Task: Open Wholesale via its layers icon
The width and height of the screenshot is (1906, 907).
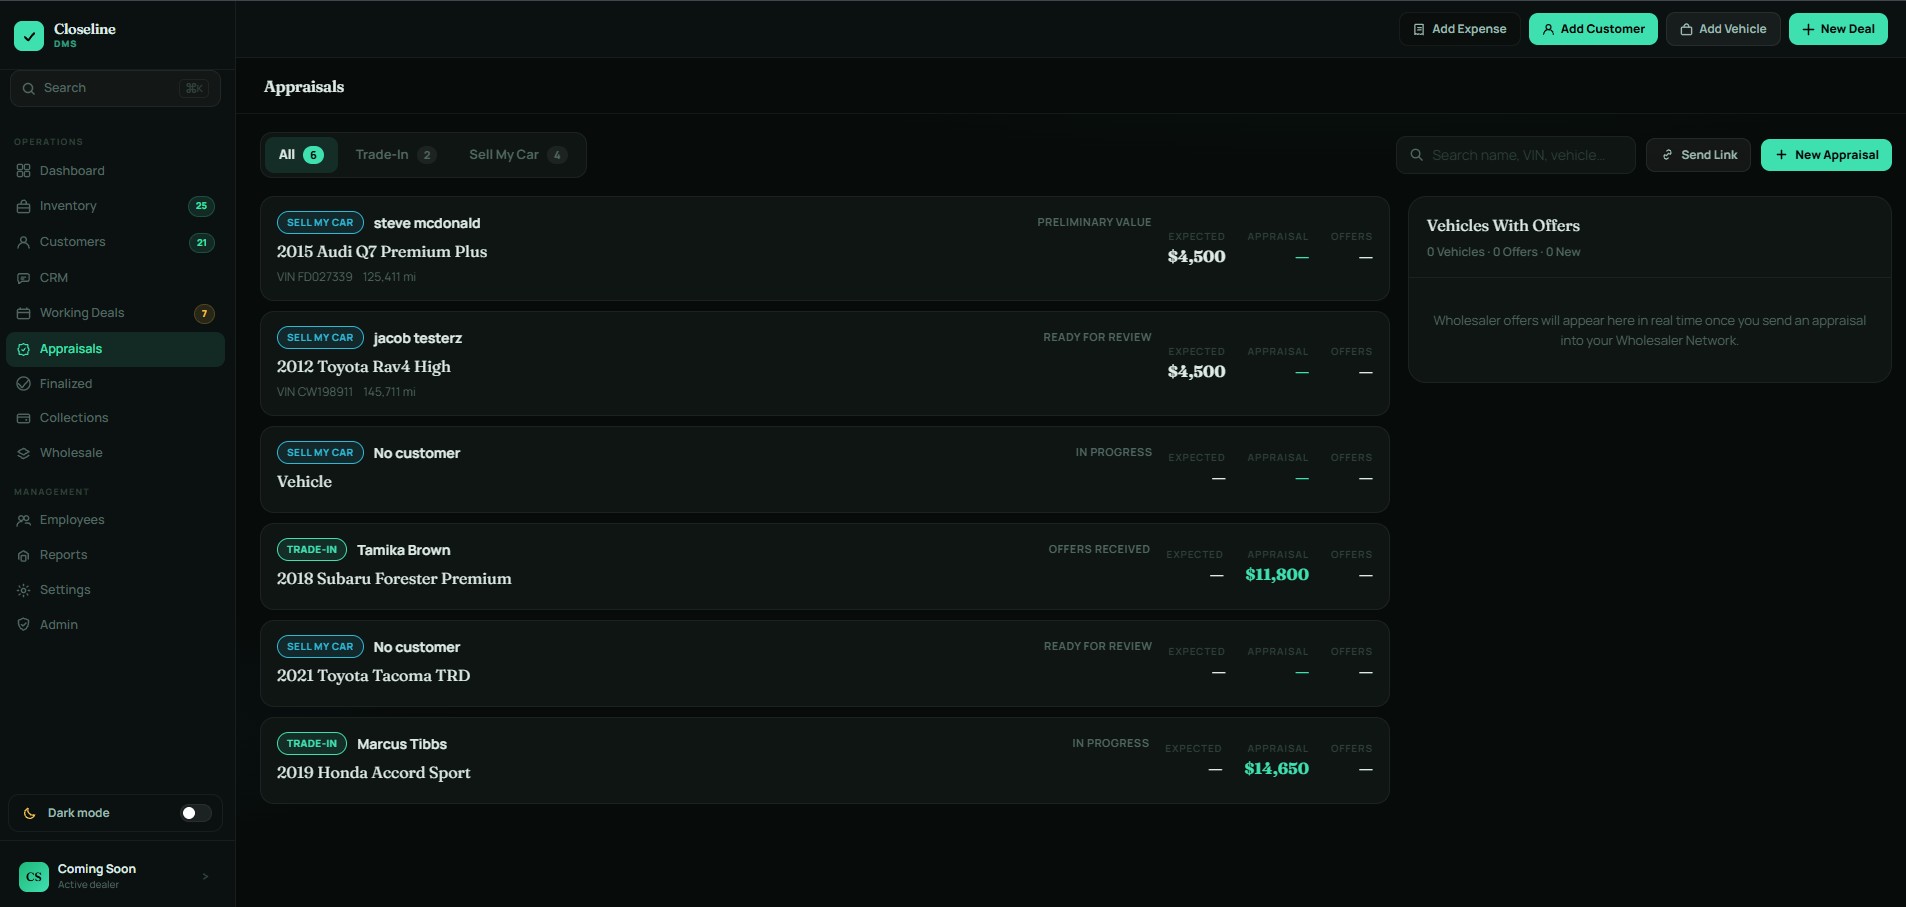Action: (23, 453)
